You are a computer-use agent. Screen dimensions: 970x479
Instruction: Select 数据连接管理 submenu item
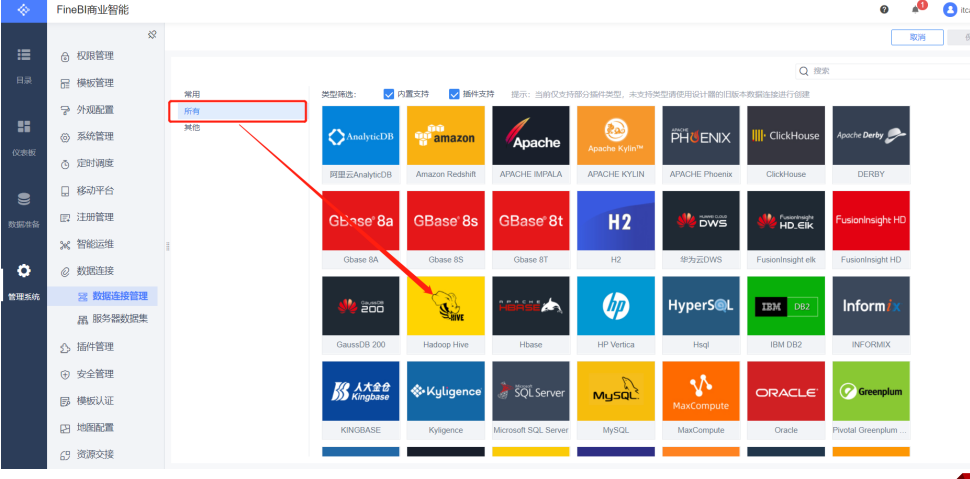coord(103,296)
